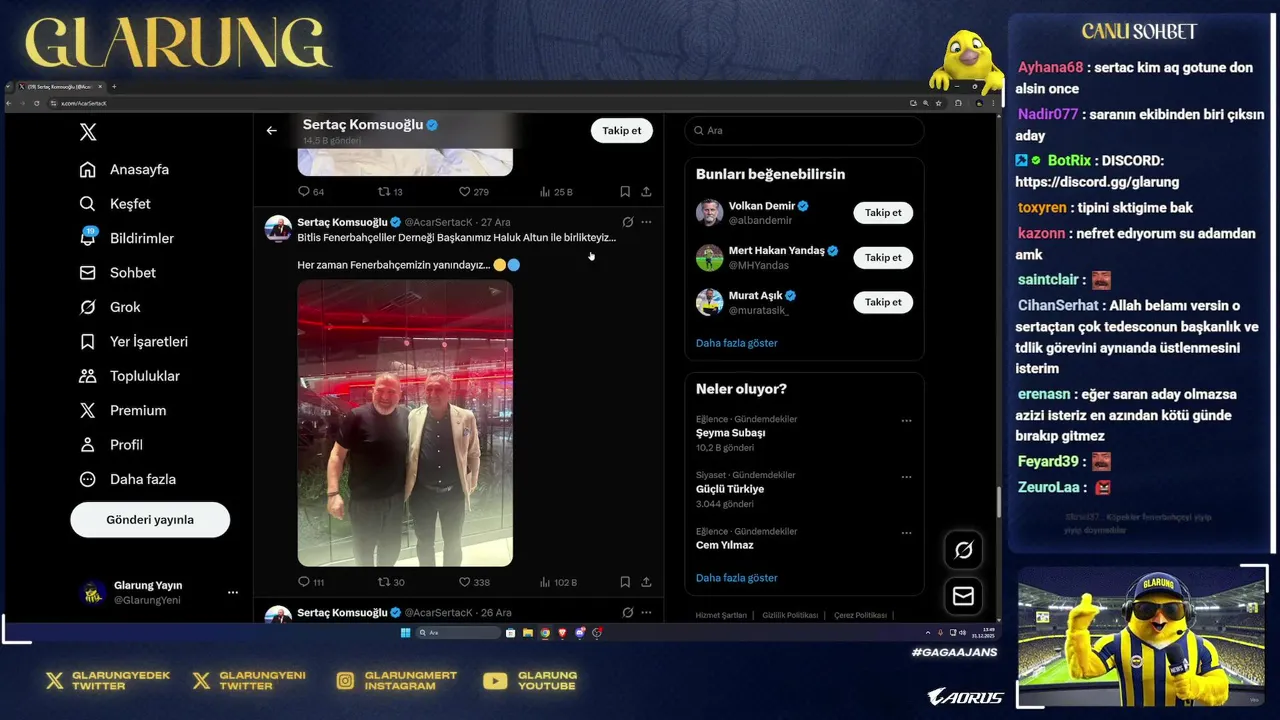Click the X logo in the sidebar

pos(88,132)
